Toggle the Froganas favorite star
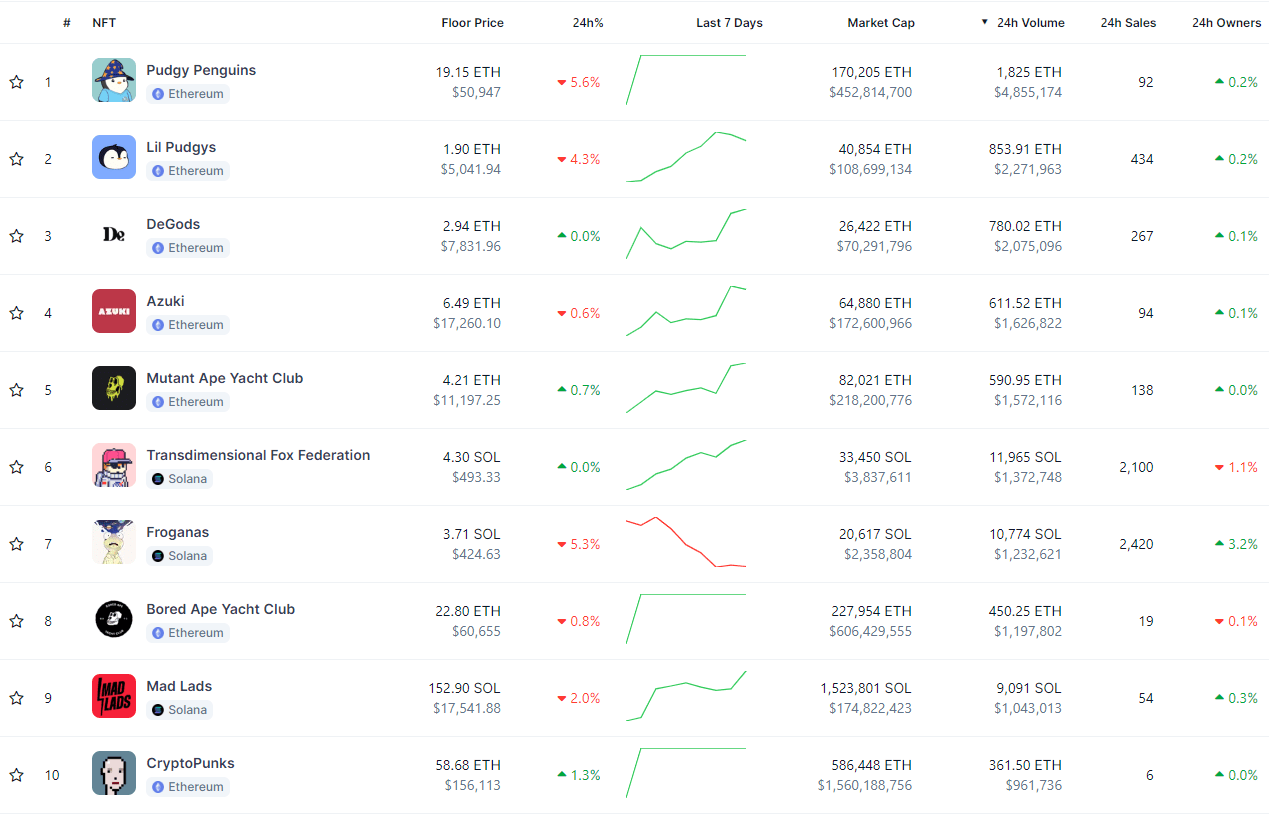Screen dimensions: 1274x814 (x=16, y=544)
